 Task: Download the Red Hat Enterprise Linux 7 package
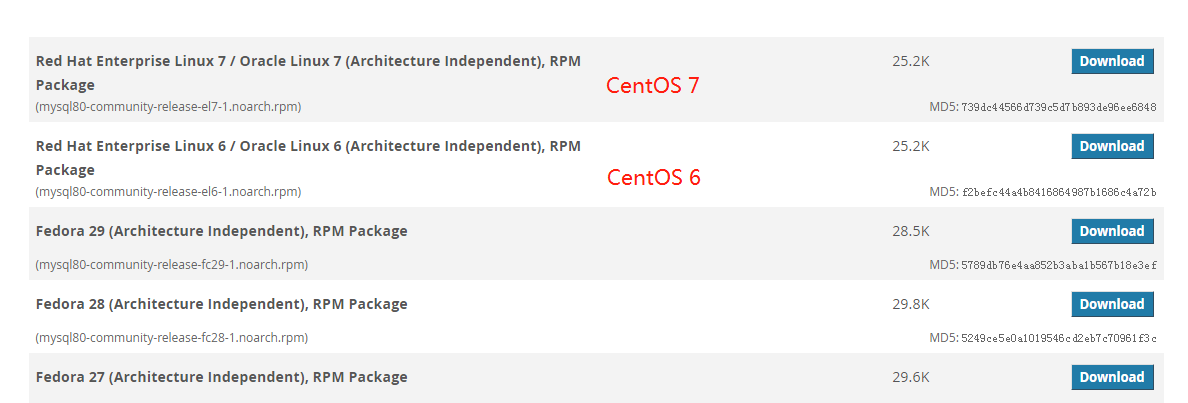click(1112, 61)
